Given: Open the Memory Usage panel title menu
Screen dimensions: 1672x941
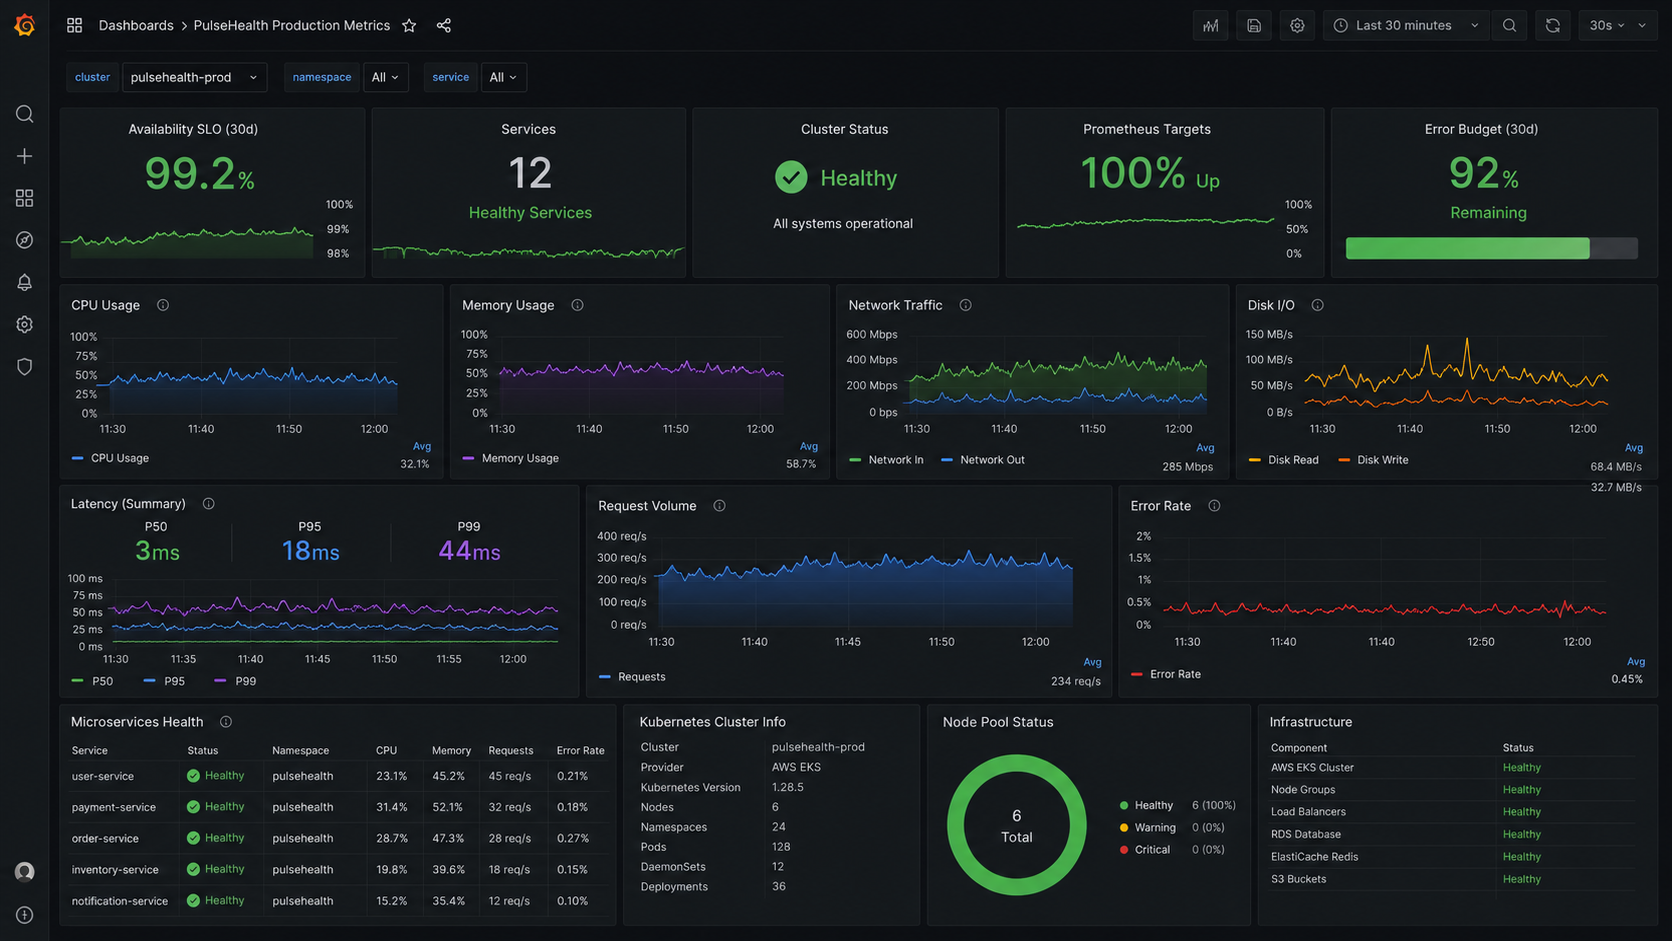Looking at the screenshot, I should (508, 305).
